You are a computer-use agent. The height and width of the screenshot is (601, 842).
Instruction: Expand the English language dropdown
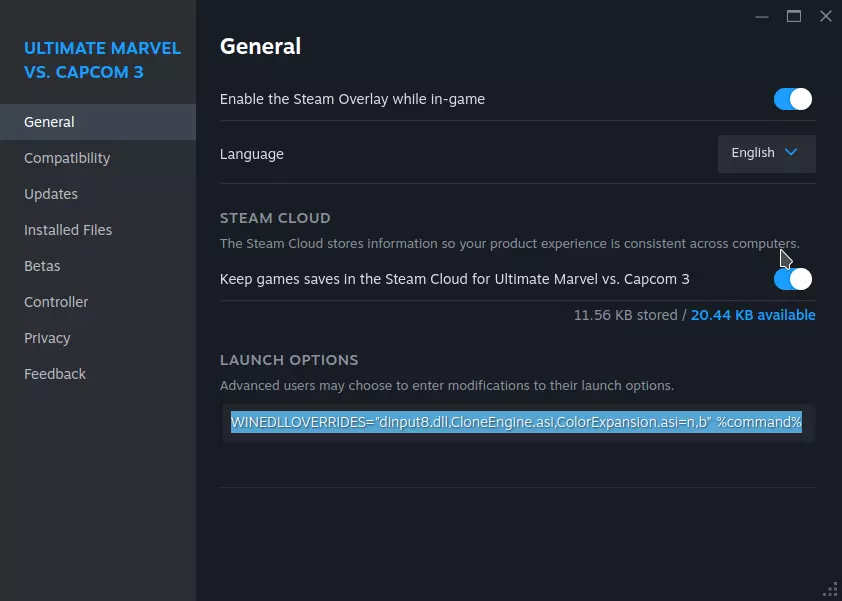pos(766,154)
